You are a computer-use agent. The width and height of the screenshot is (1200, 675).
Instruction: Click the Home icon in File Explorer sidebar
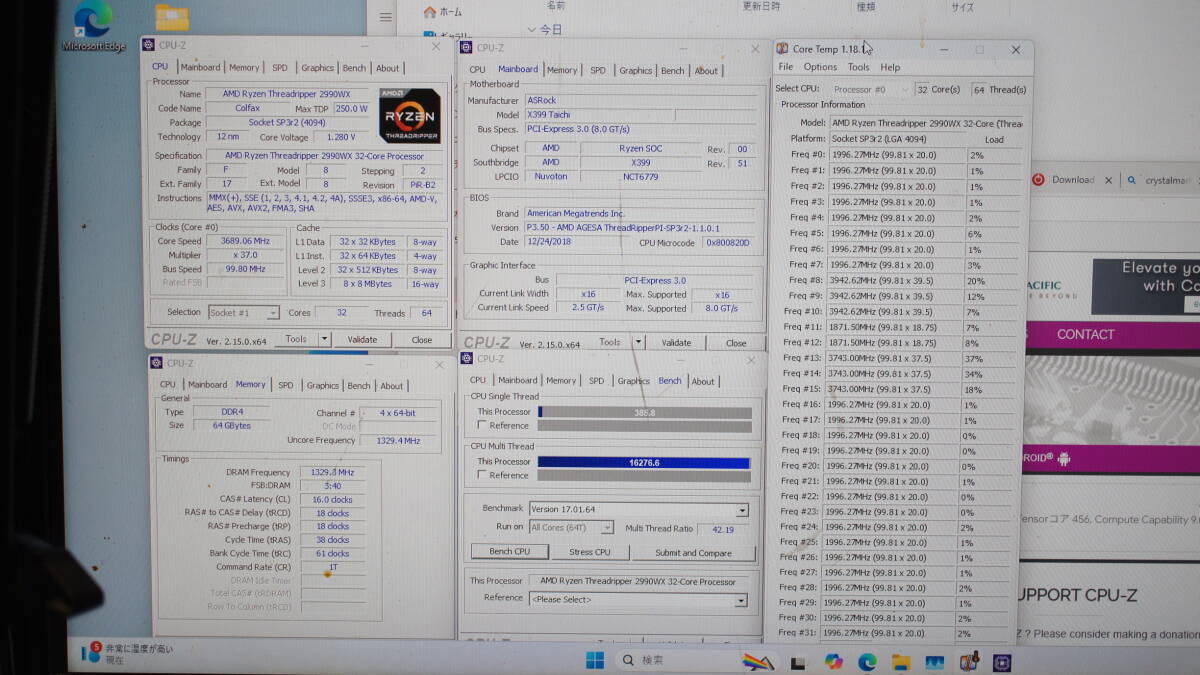coord(430,12)
